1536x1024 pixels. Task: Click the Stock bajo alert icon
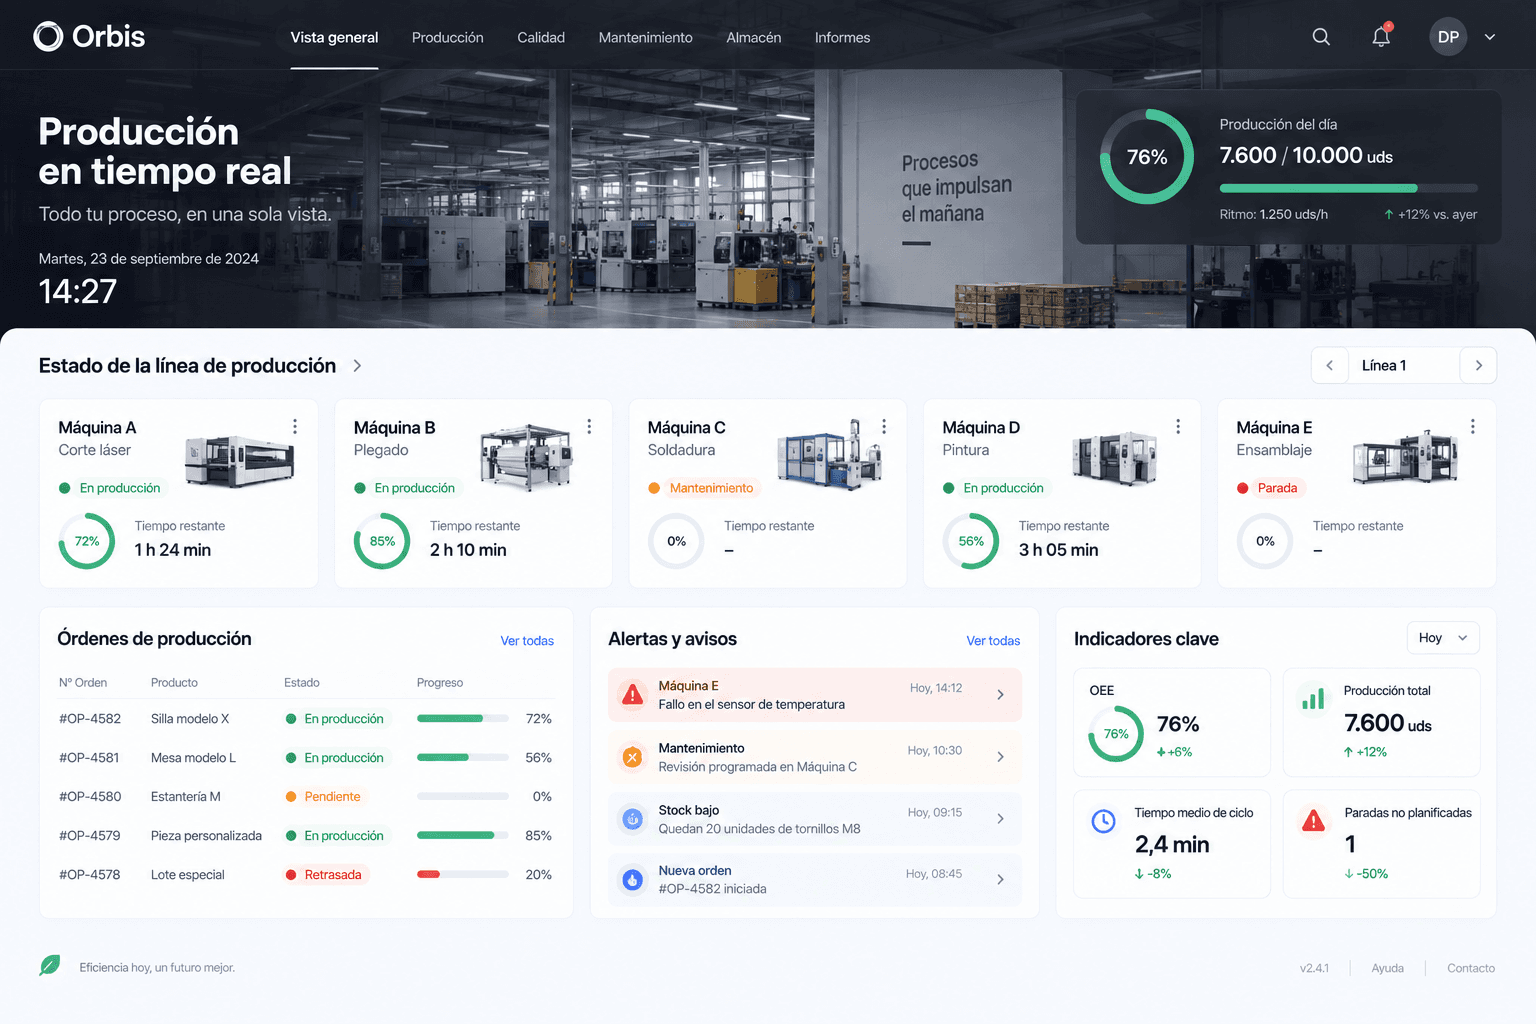[x=632, y=819]
